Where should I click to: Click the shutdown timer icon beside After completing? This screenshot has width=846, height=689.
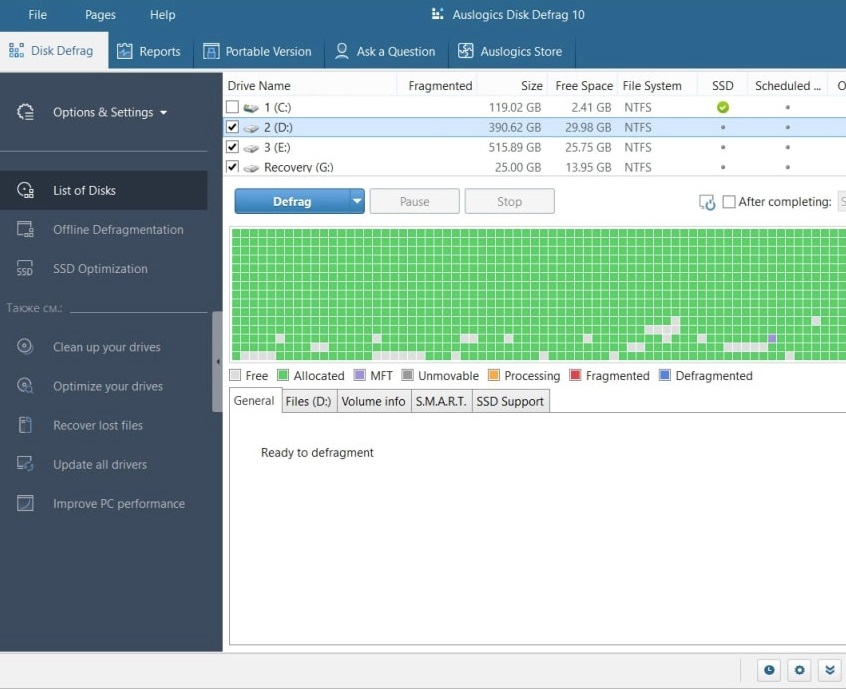[x=707, y=202]
